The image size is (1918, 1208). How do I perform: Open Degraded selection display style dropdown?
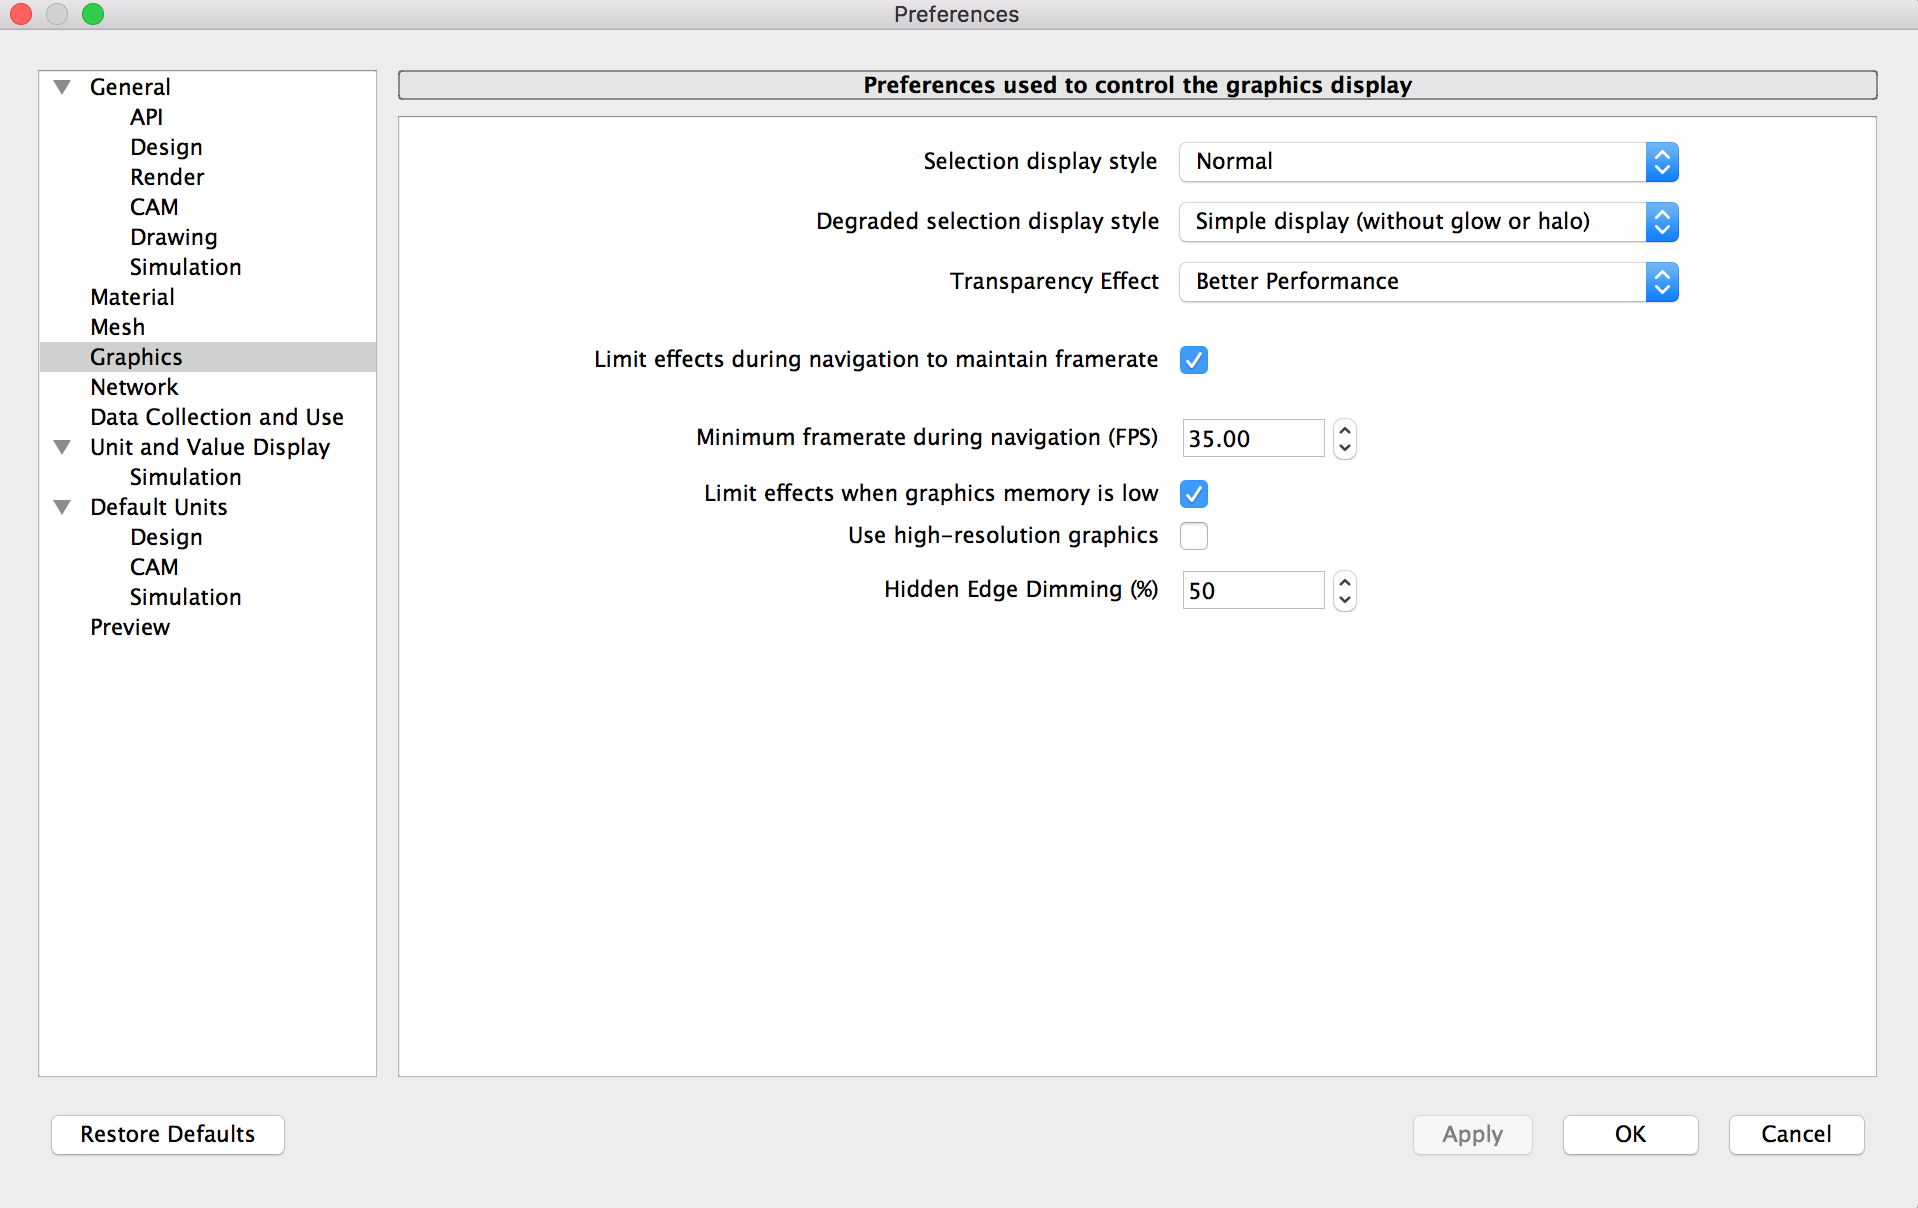pyautogui.click(x=1428, y=222)
